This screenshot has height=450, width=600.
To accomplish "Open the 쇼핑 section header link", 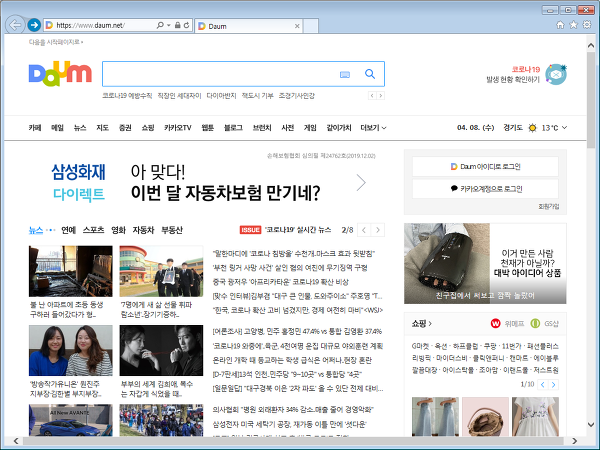I will pyautogui.click(x=421, y=324).
